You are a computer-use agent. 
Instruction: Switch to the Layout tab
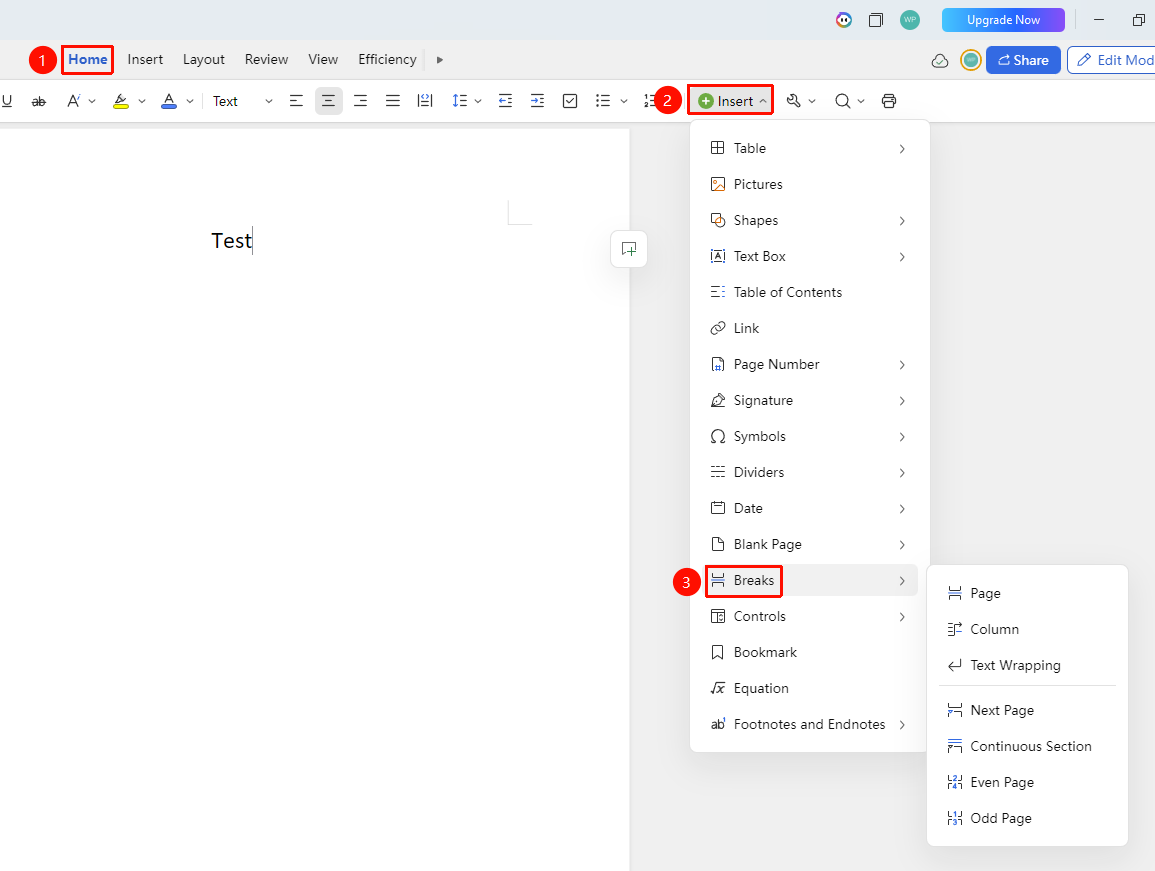(x=204, y=60)
